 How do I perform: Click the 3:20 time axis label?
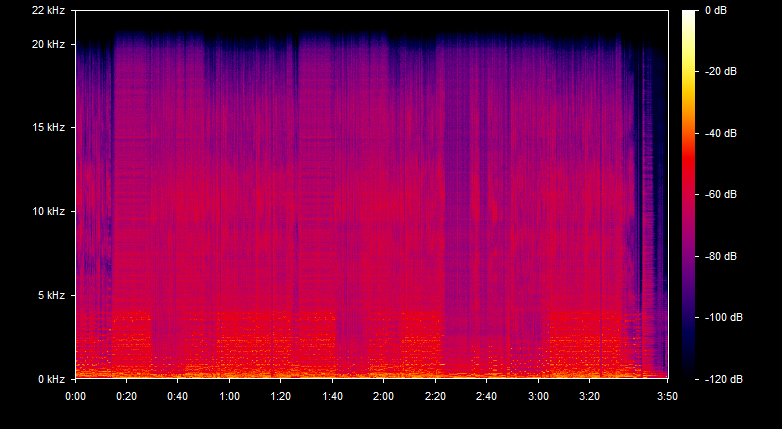pyautogui.click(x=589, y=397)
